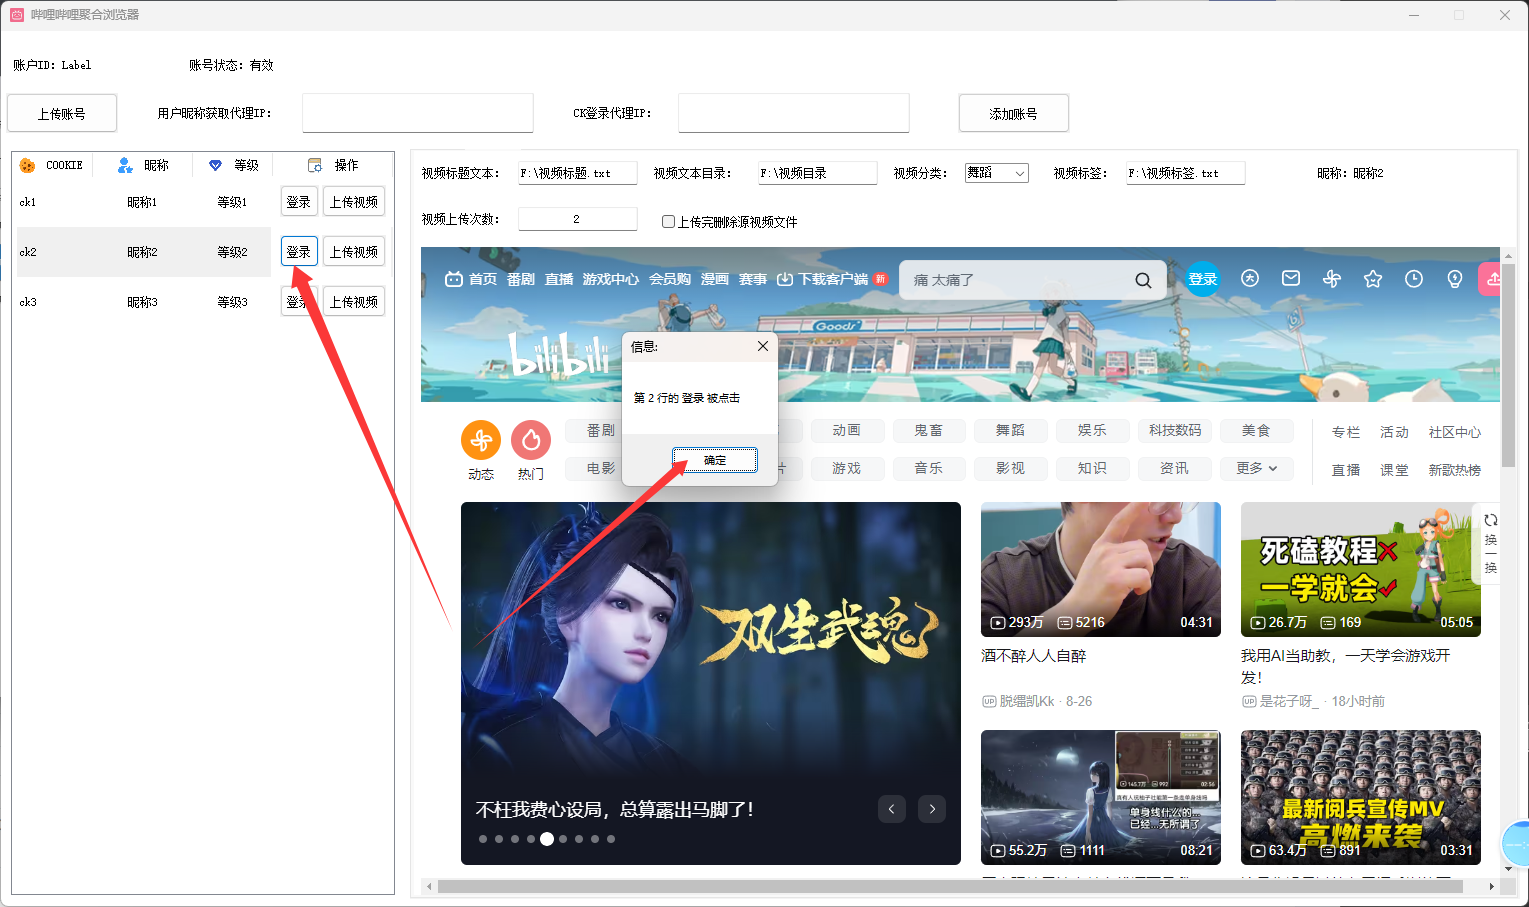Click 确定 in the info dialog
This screenshot has width=1529, height=907.
click(715, 460)
